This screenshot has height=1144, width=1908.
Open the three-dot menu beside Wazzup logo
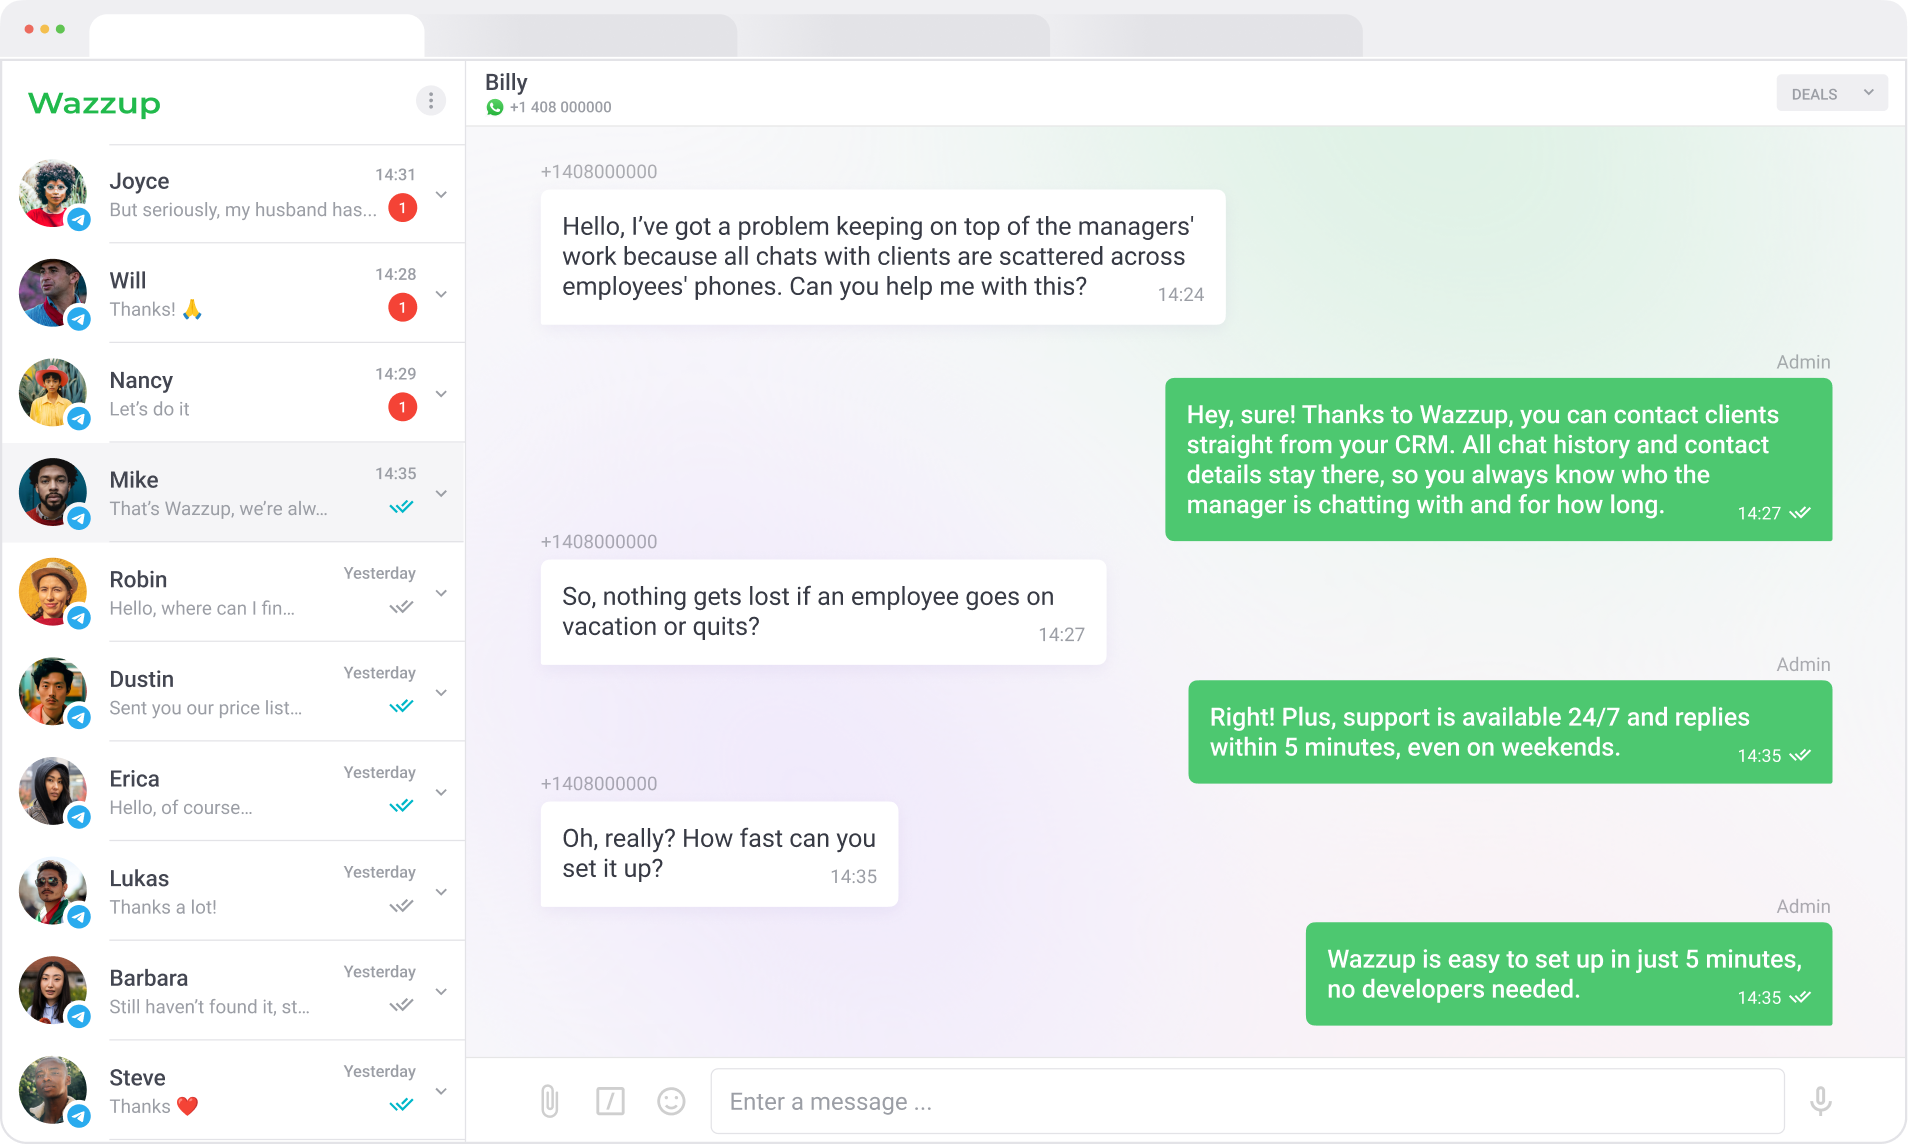430,101
